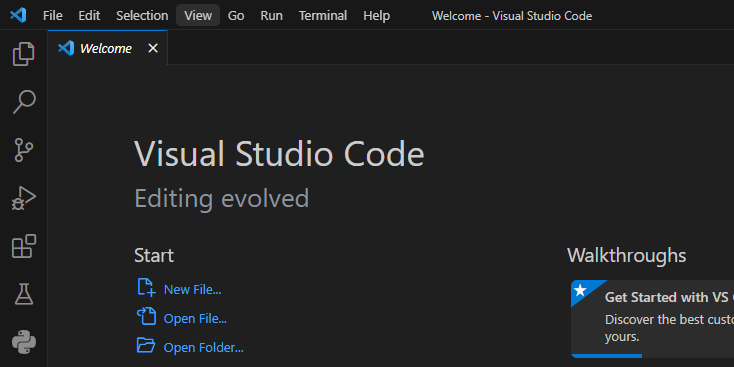Click the Walkthroughs section heading
Image resolution: width=734 pixels, height=367 pixels.
pos(627,256)
